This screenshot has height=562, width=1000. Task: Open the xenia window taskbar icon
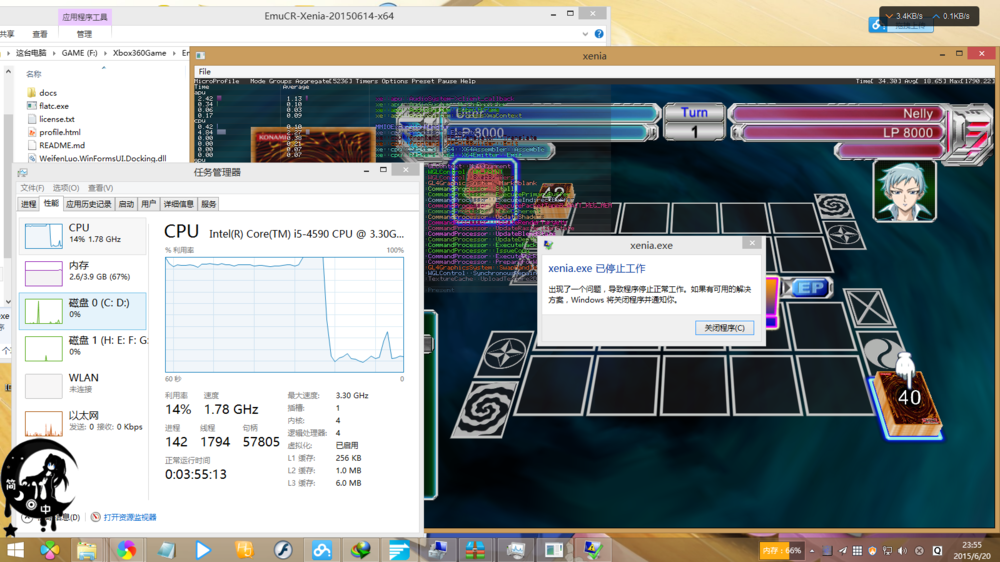coord(554,549)
